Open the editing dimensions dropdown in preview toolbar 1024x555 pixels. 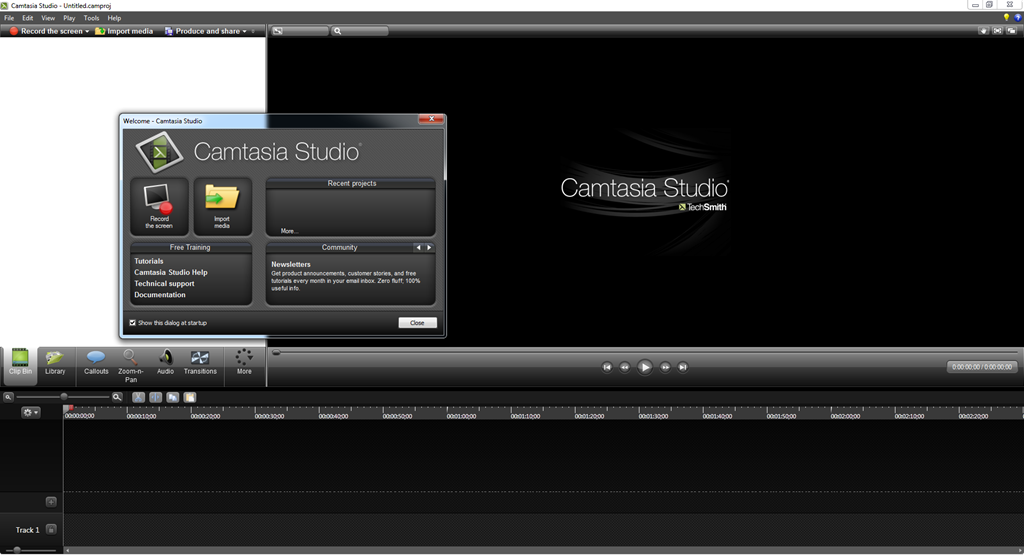(300, 31)
